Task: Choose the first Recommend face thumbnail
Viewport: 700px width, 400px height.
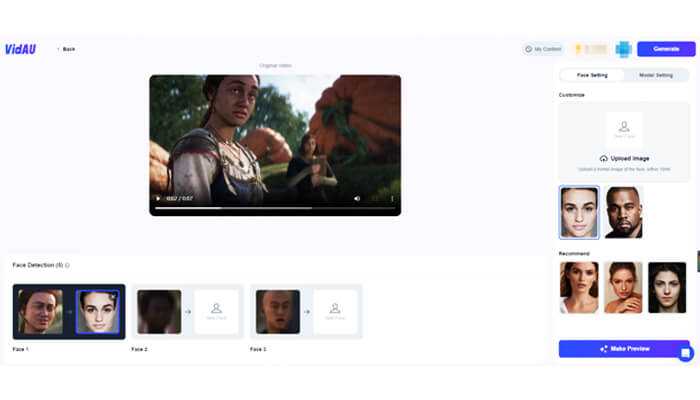Action: (579, 287)
